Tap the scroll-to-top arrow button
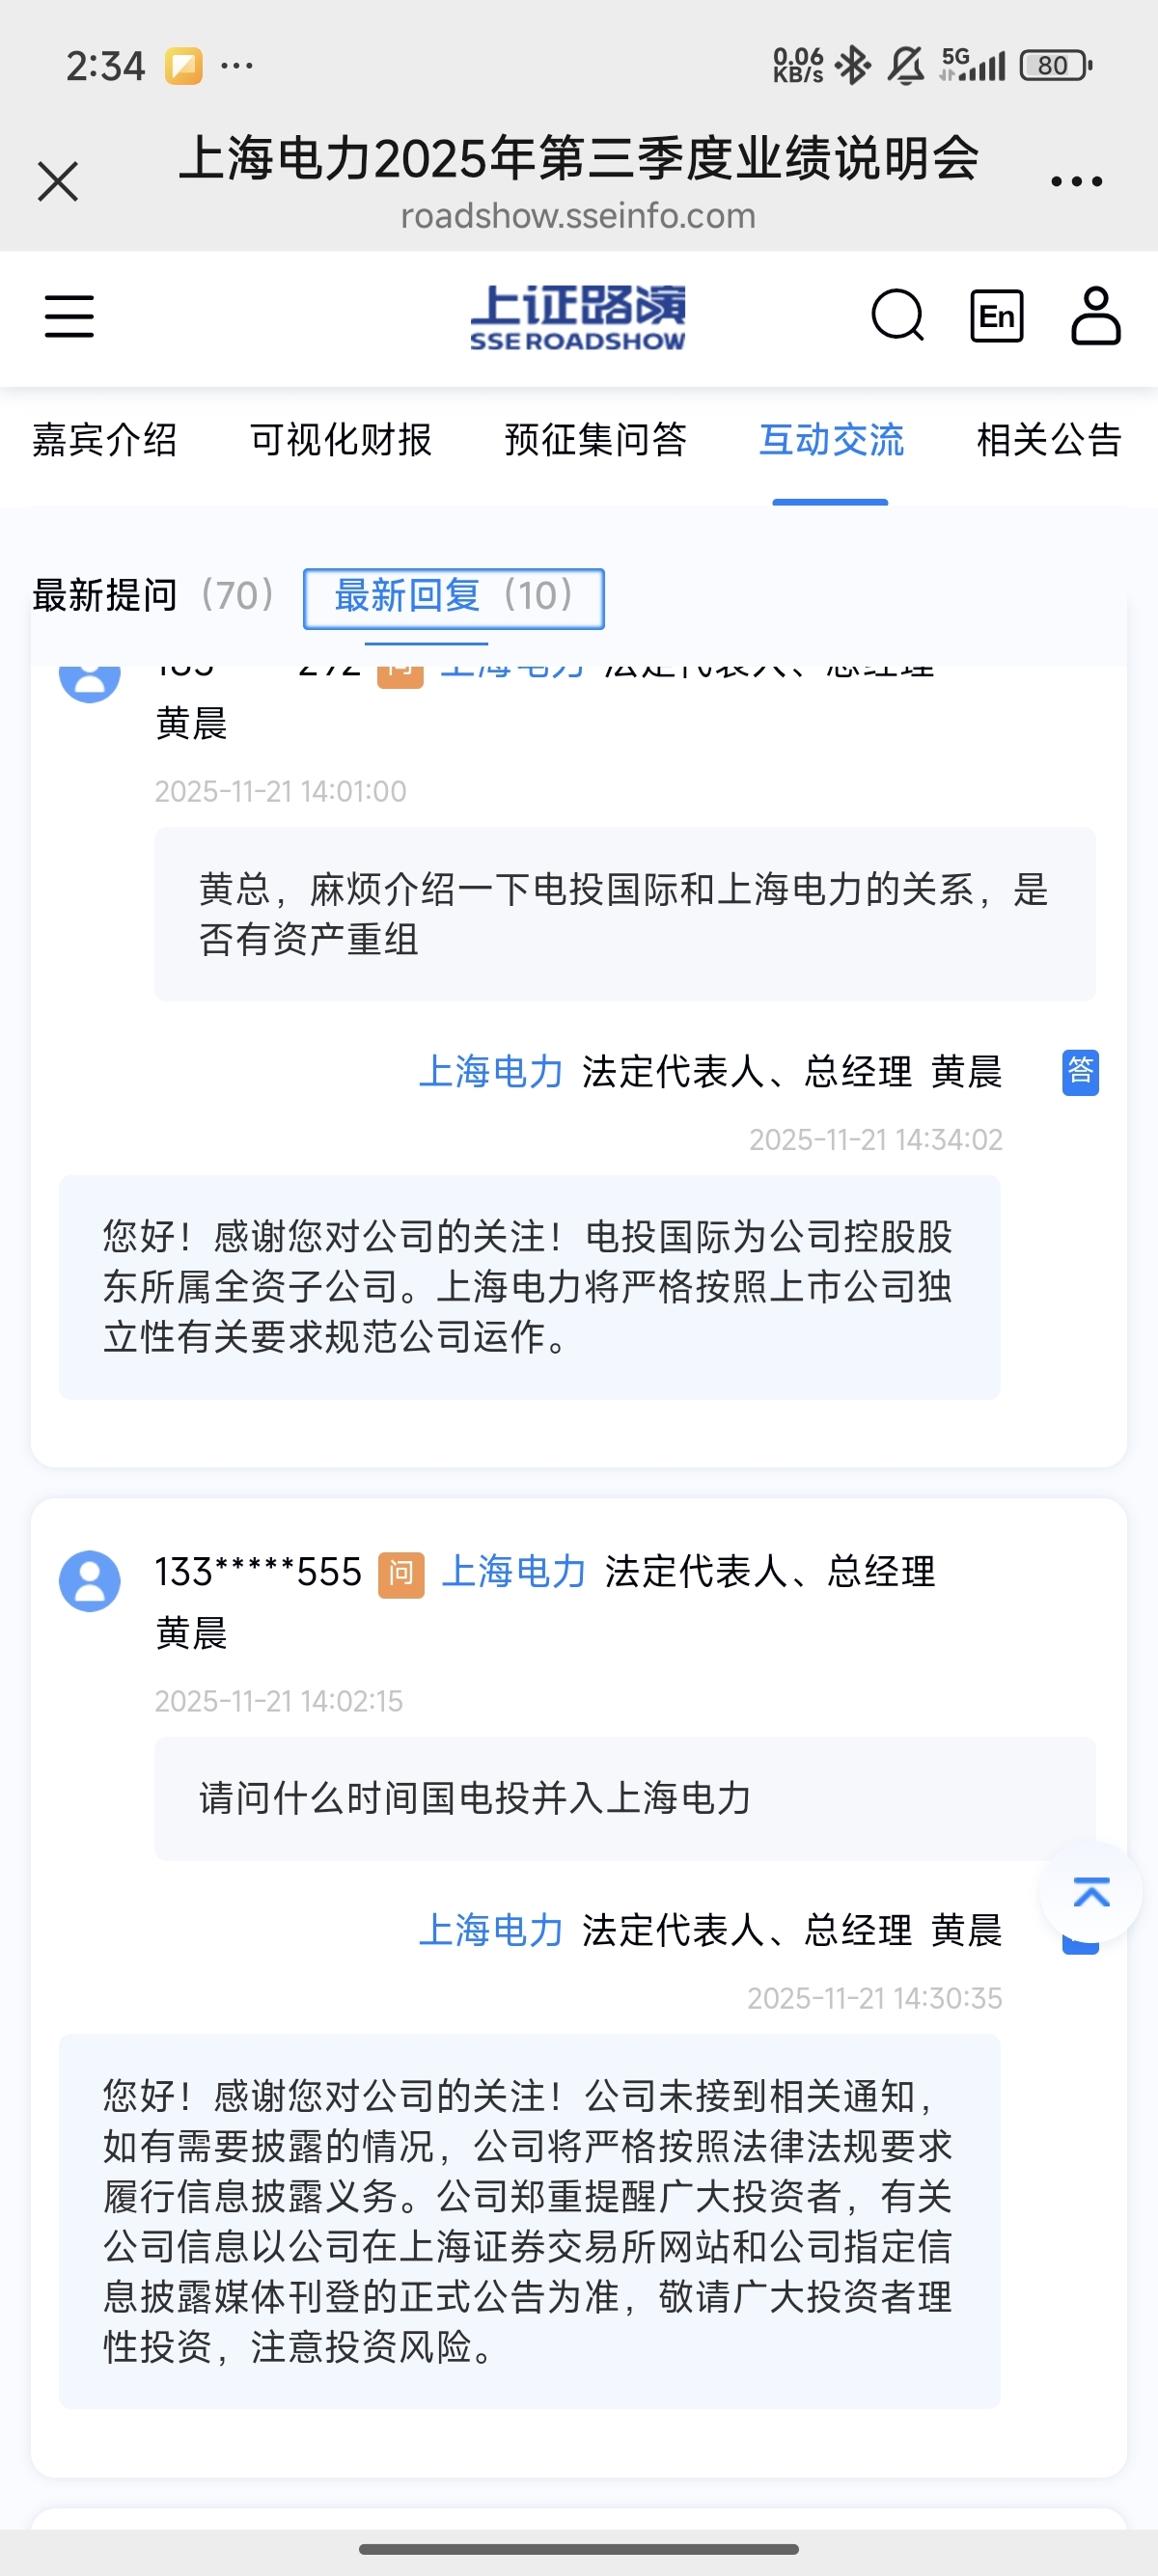 pos(1091,1892)
